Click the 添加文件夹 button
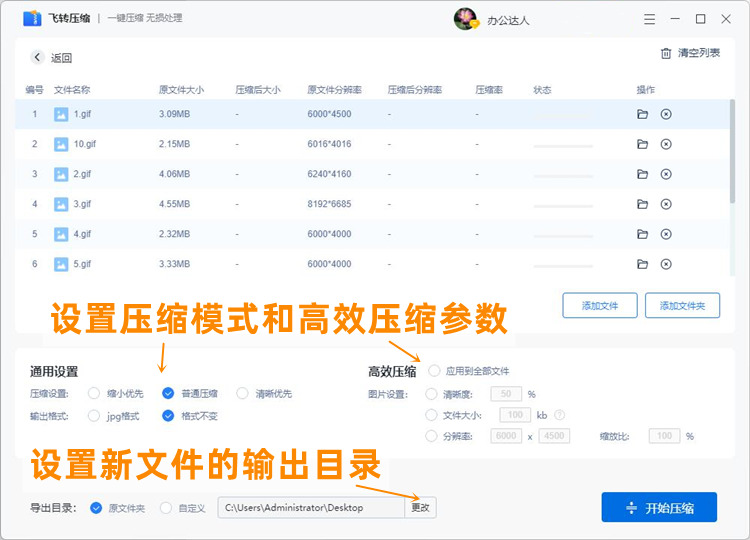Viewport: 750px width, 540px height. 682,305
